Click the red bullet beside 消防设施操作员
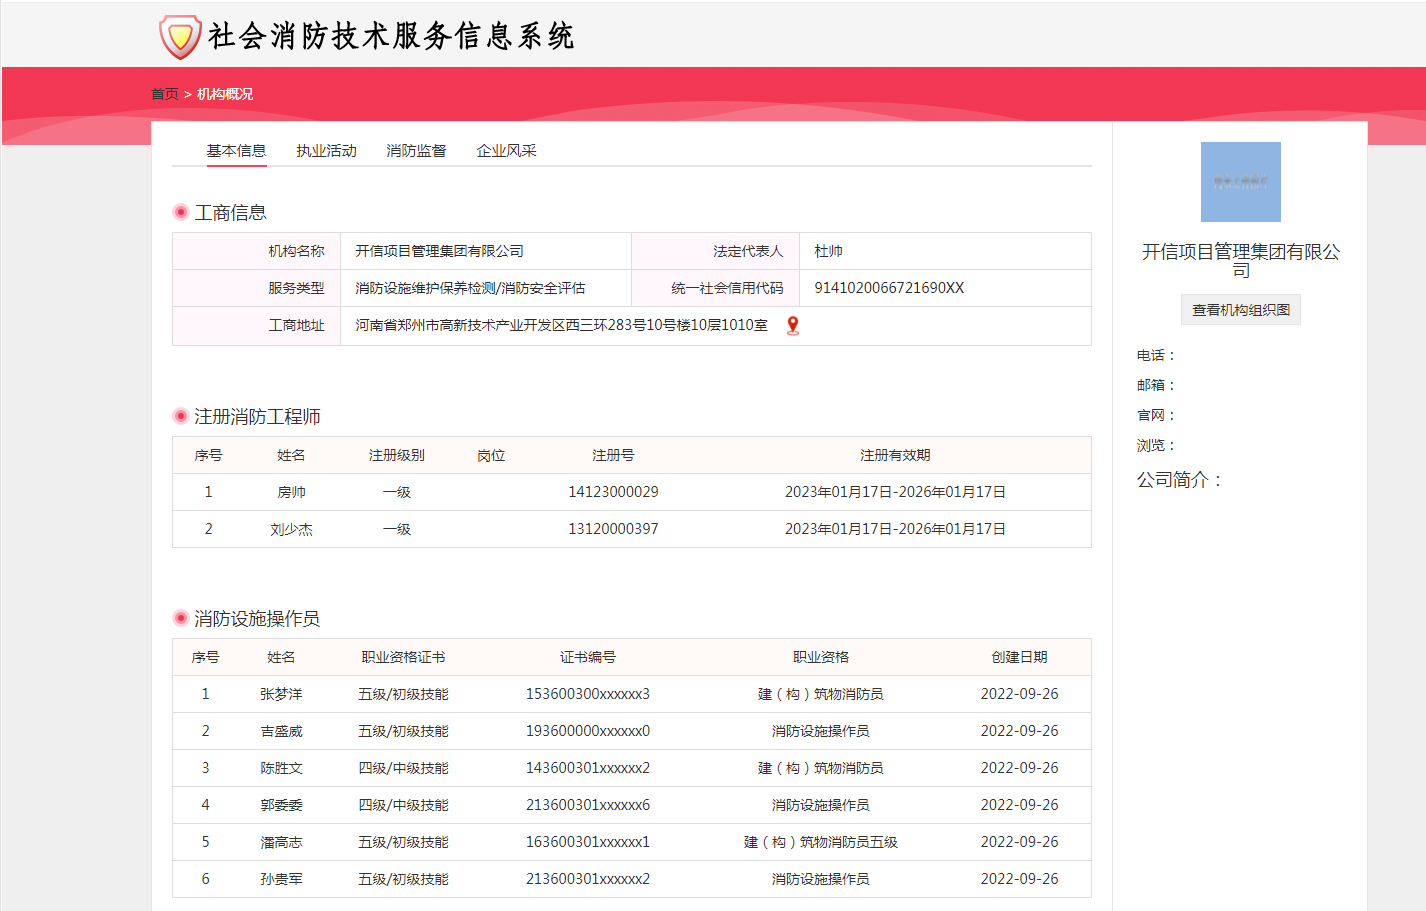The height and width of the screenshot is (911, 1426). click(x=181, y=618)
